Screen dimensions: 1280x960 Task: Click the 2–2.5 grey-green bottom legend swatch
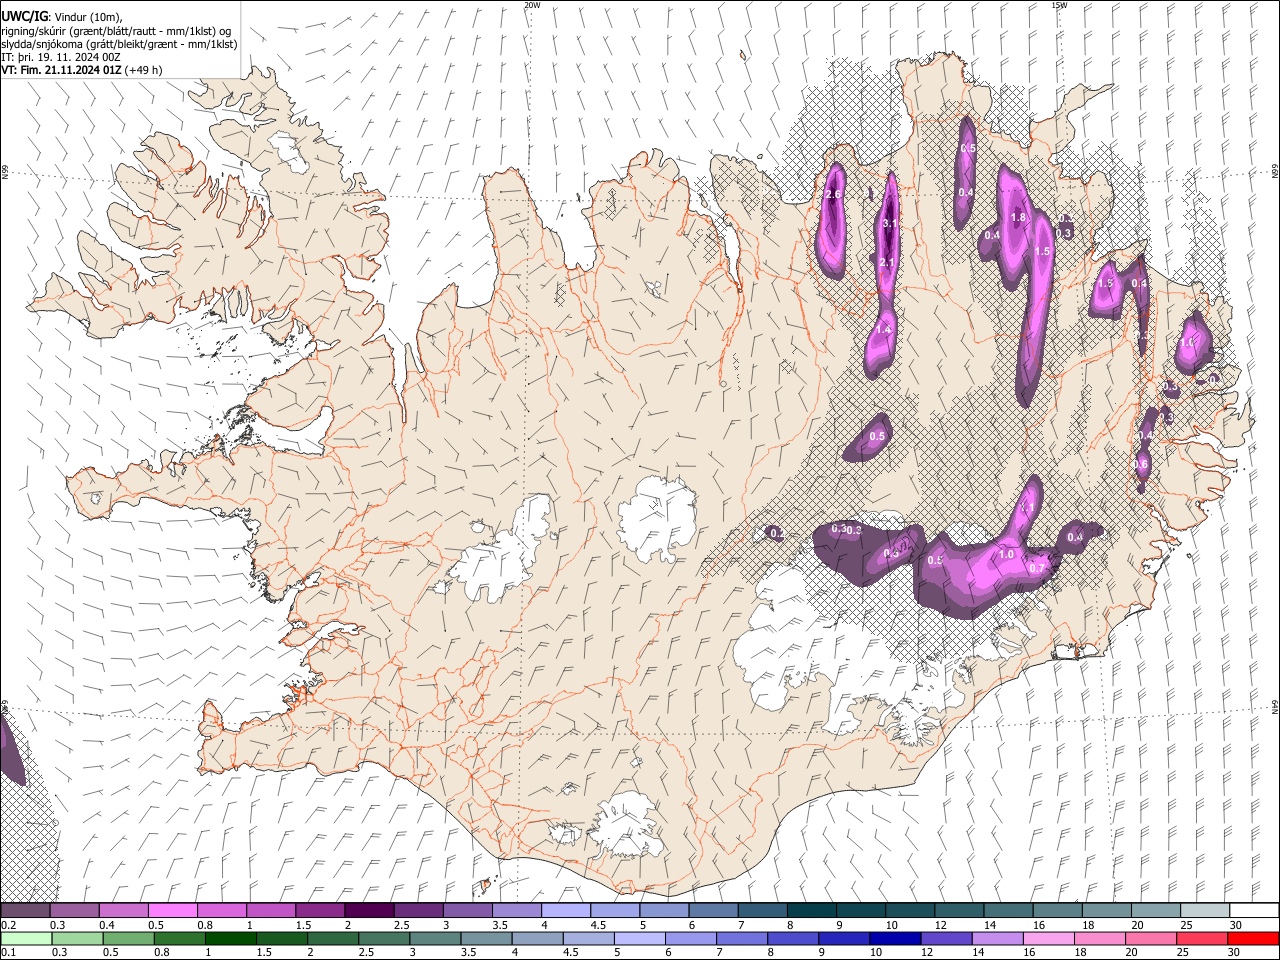[x=332, y=938]
